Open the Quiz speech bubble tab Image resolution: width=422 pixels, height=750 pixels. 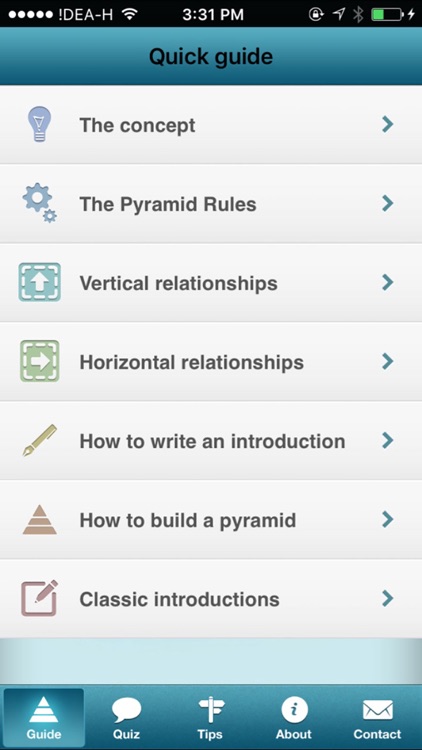click(x=126, y=718)
